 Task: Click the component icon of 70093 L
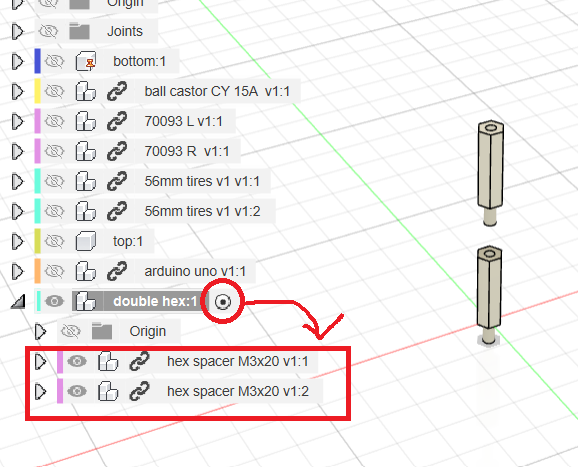(86, 121)
